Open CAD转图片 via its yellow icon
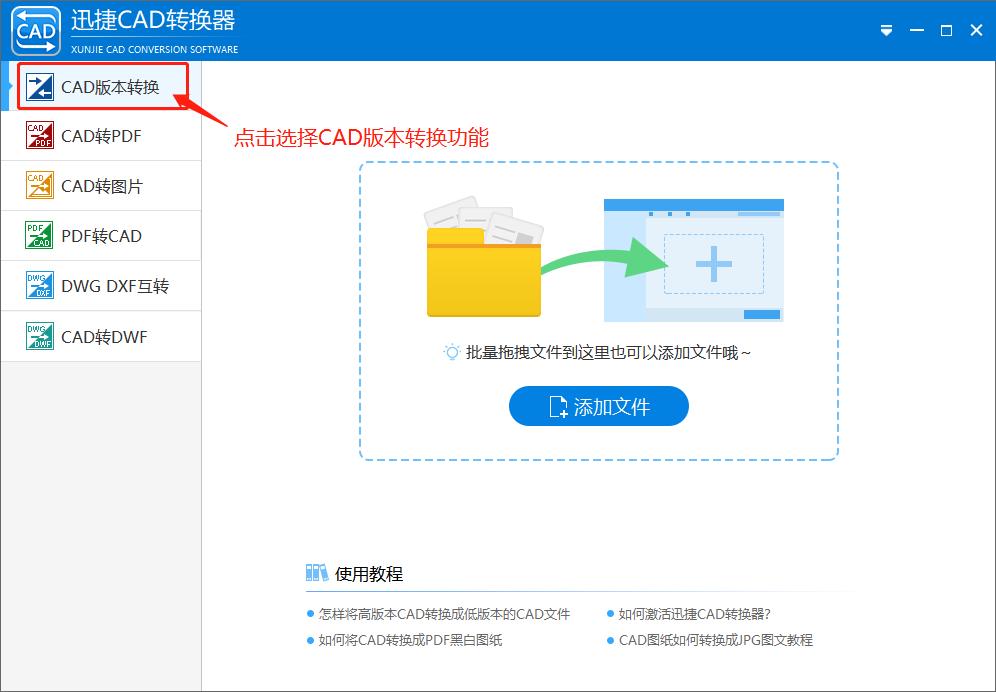 (38, 186)
